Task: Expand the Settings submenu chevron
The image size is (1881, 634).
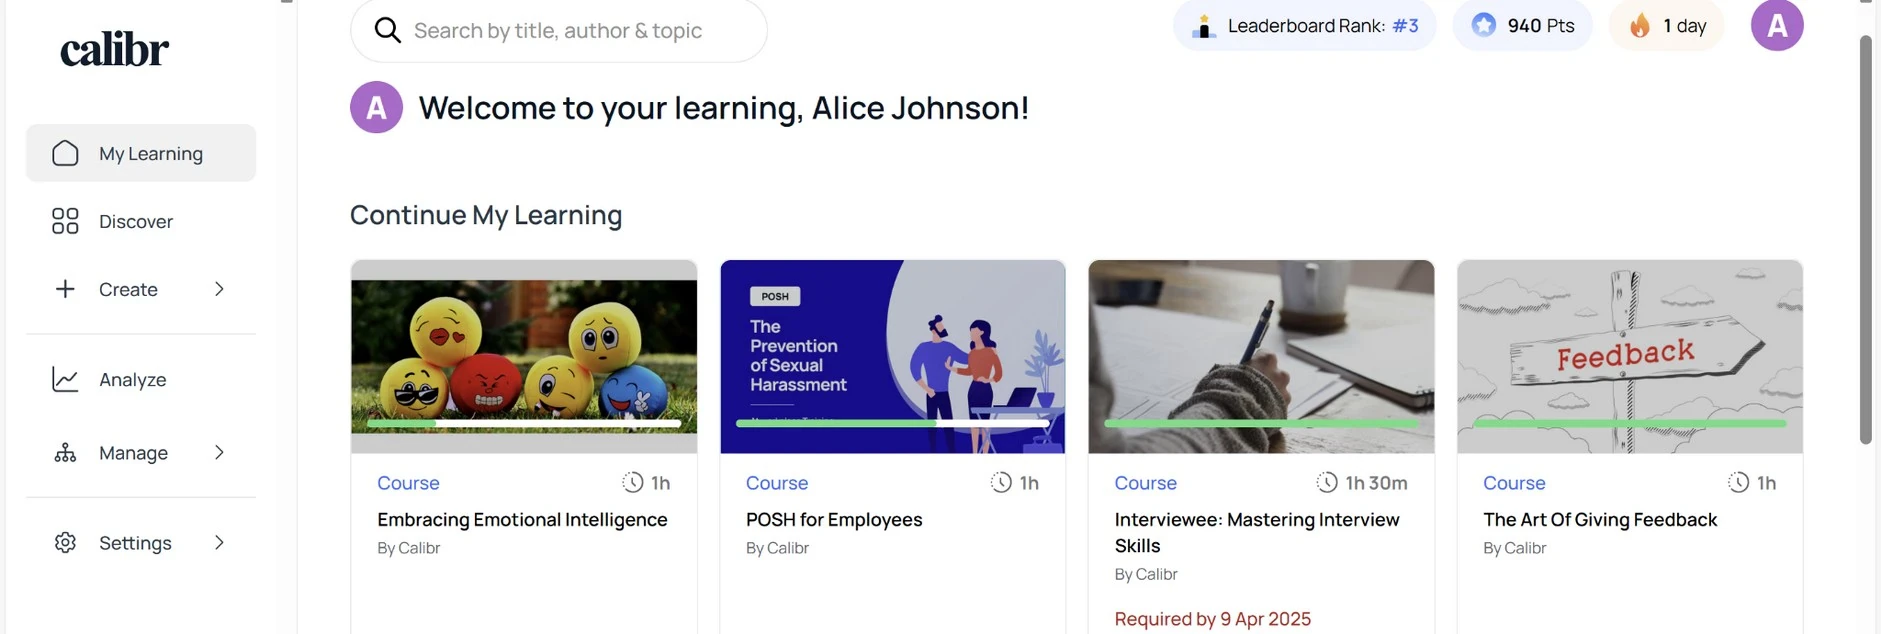Action: 219,543
